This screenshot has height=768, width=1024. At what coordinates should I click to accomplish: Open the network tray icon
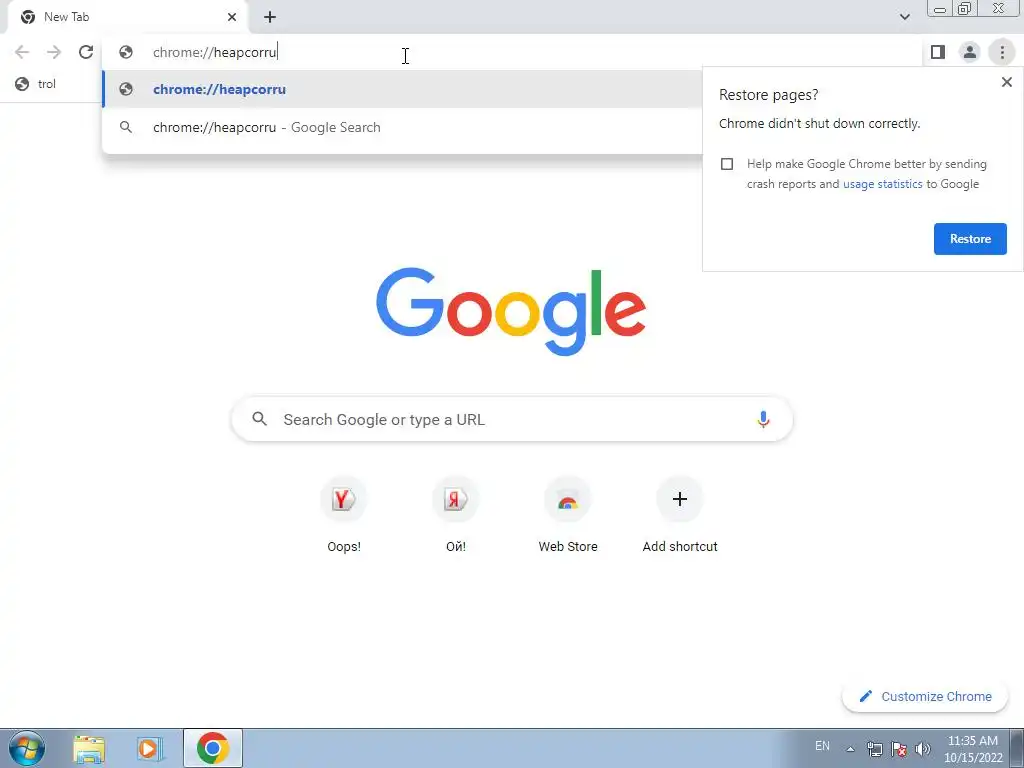[x=874, y=749]
